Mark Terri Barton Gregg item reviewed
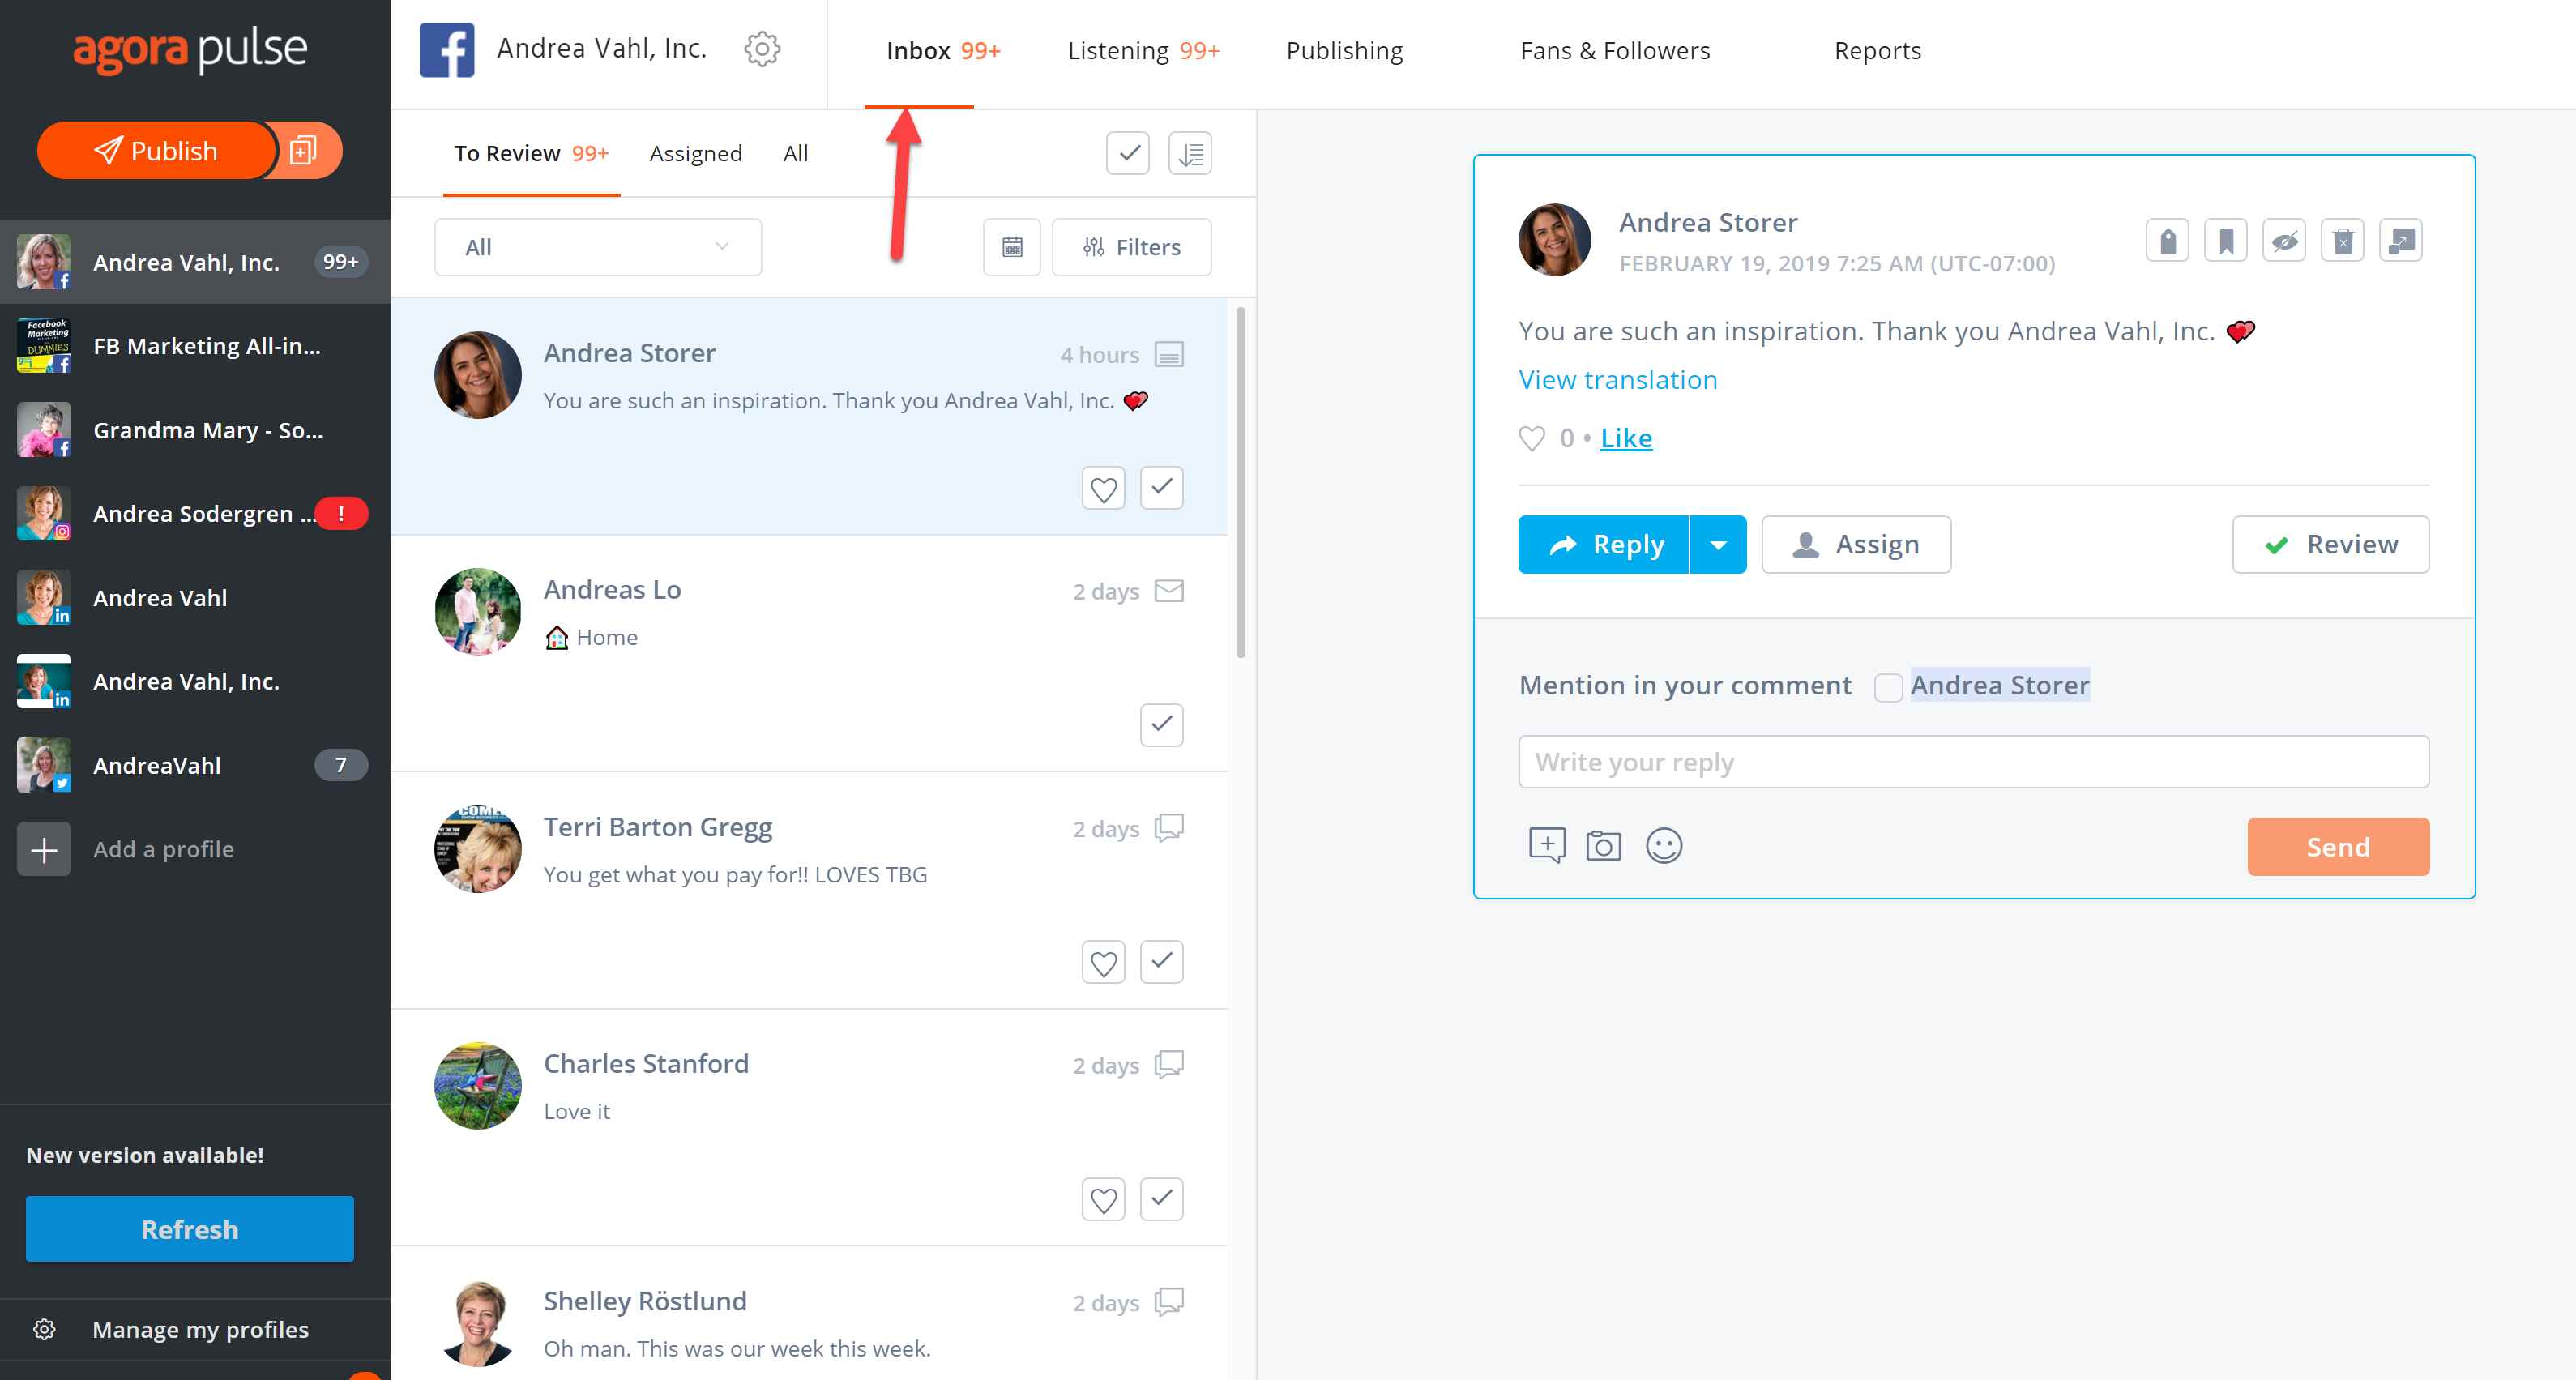Viewport: 2576px width, 1380px height. tap(1162, 962)
